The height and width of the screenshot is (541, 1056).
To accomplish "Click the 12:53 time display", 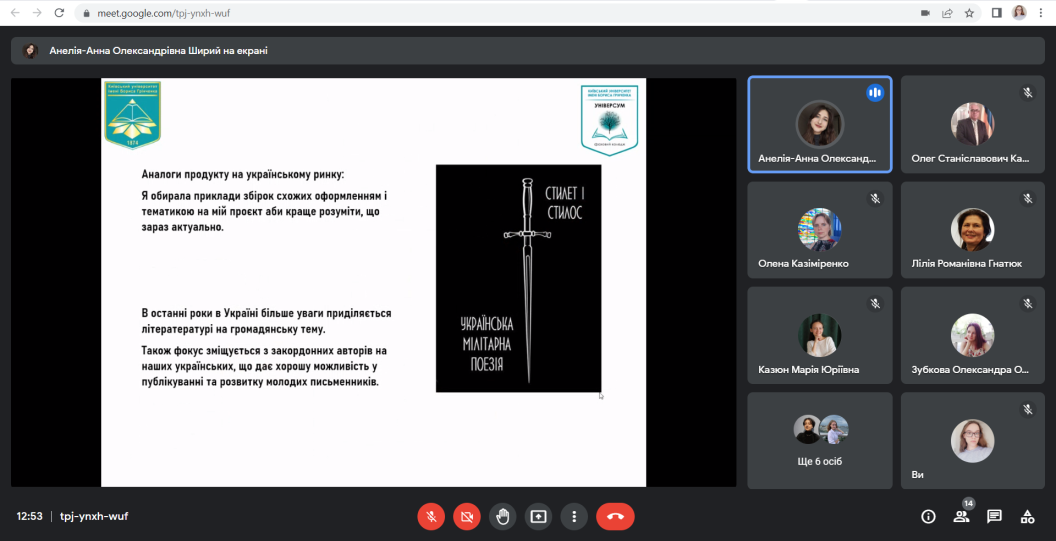I will (x=30, y=517).
